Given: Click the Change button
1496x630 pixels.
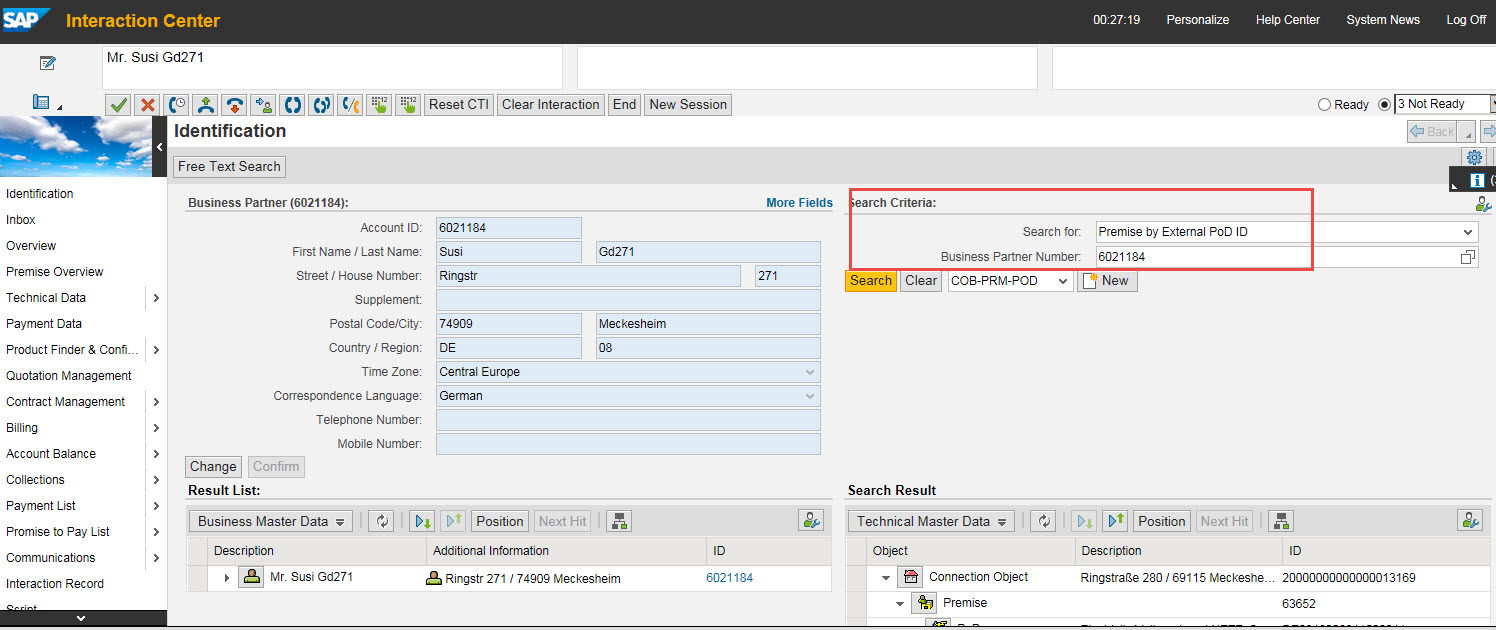Looking at the screenshot, I should (213, 467).
